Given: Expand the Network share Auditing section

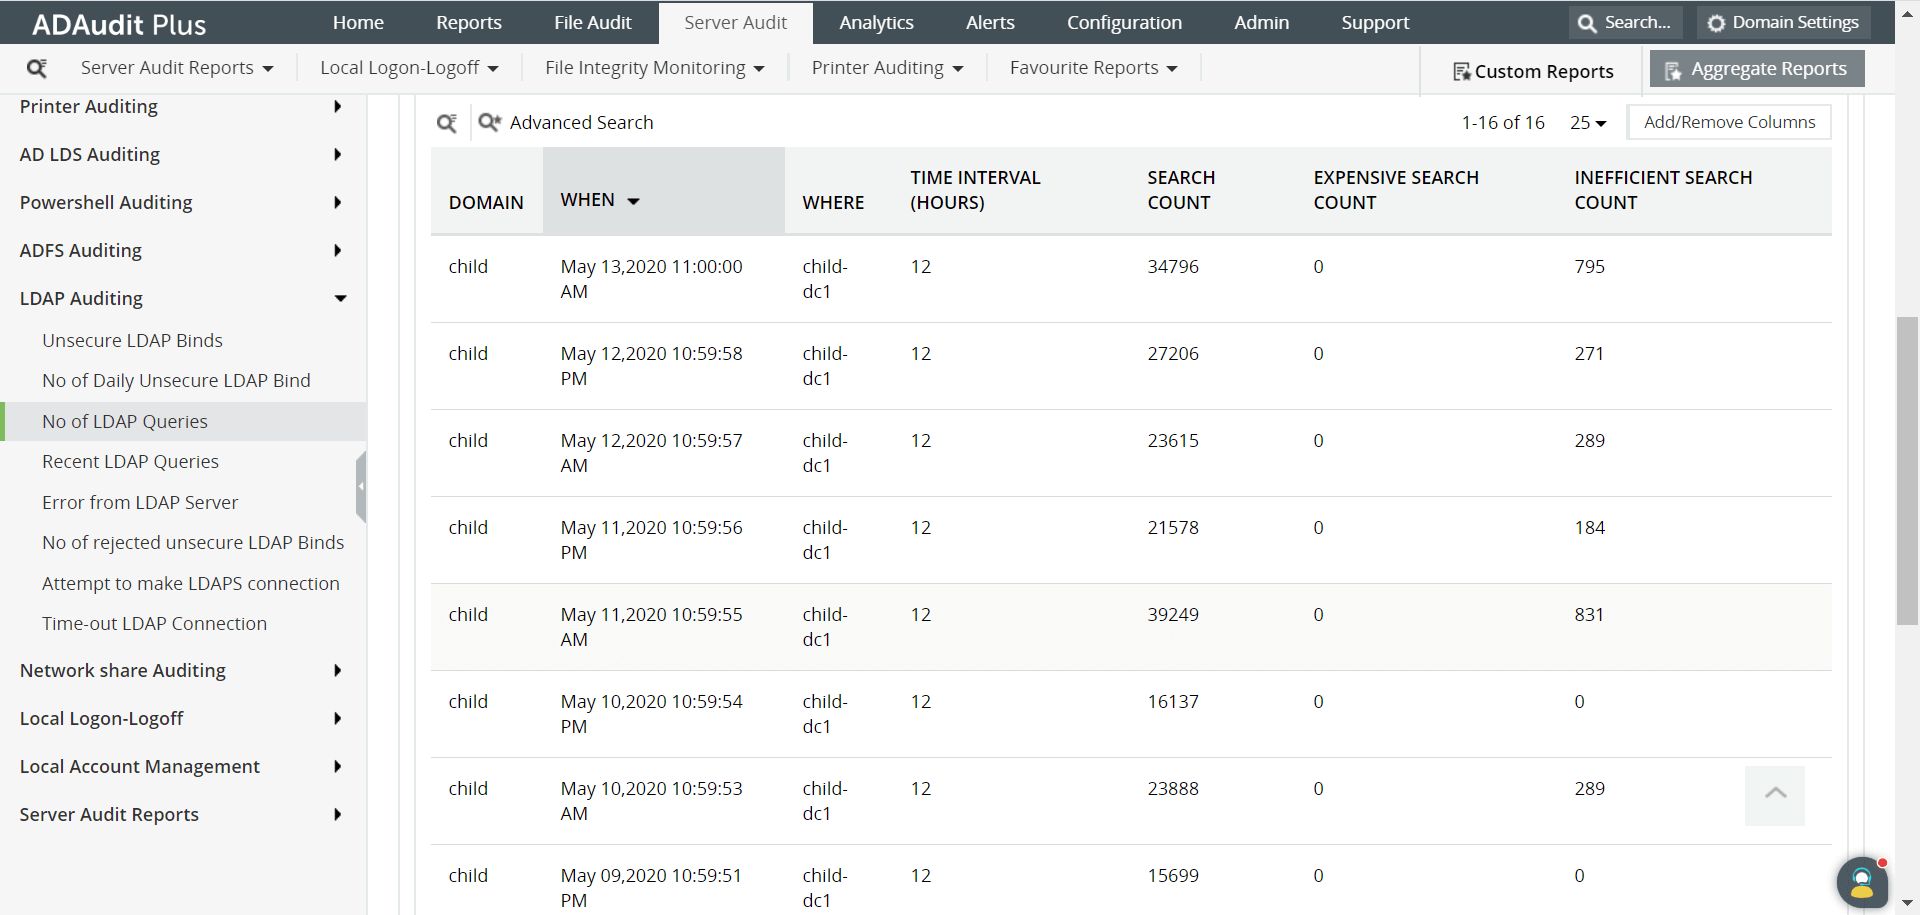Looking at the screenshot, I should [338, 670].
